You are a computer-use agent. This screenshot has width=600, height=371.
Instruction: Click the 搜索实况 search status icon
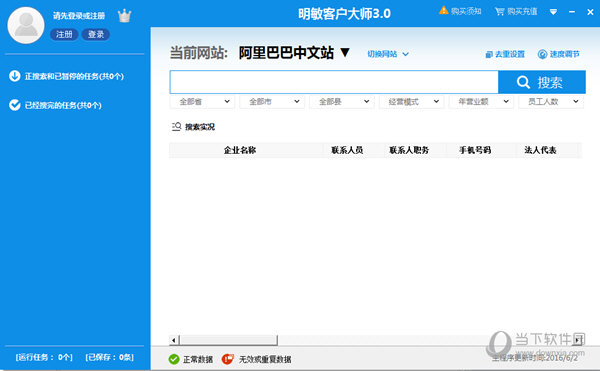click(x=176, y=127)
